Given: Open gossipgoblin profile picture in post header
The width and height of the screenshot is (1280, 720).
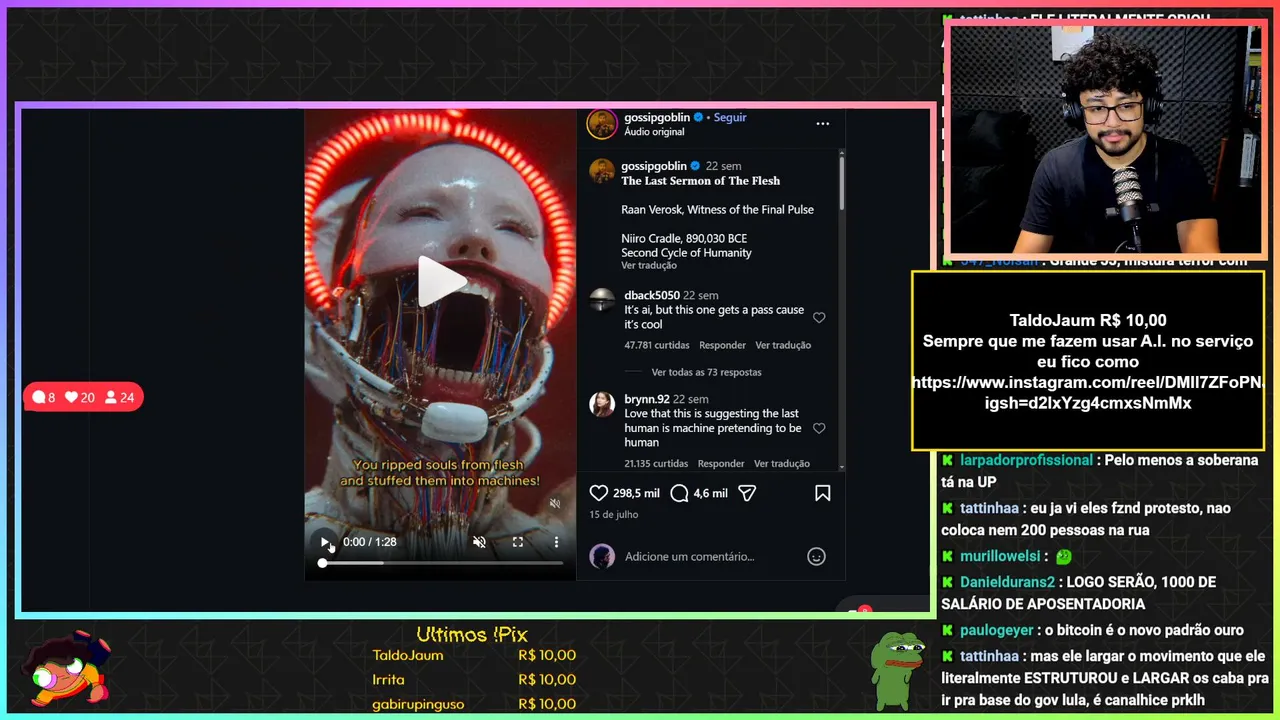Looking at the screenshot, I should 602,124.
